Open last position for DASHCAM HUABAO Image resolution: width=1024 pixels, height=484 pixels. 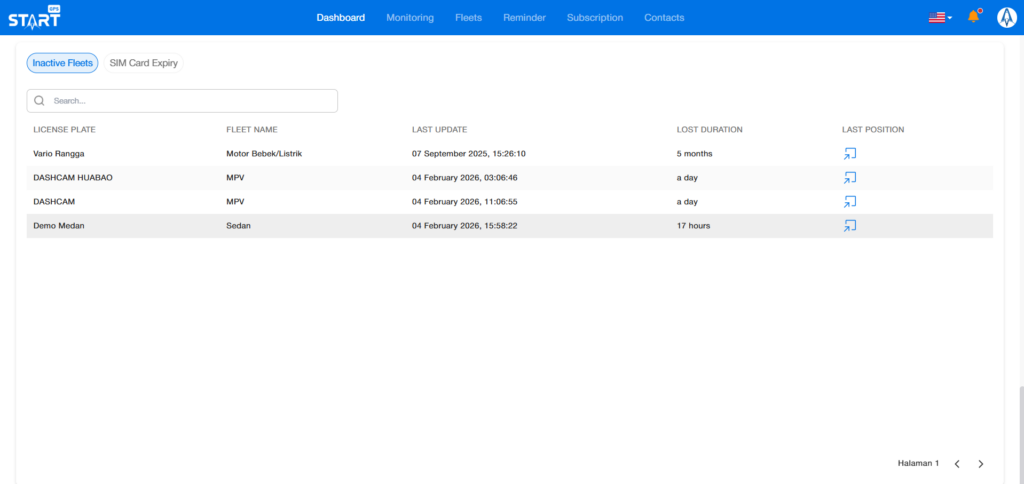(x=849, y=178)
